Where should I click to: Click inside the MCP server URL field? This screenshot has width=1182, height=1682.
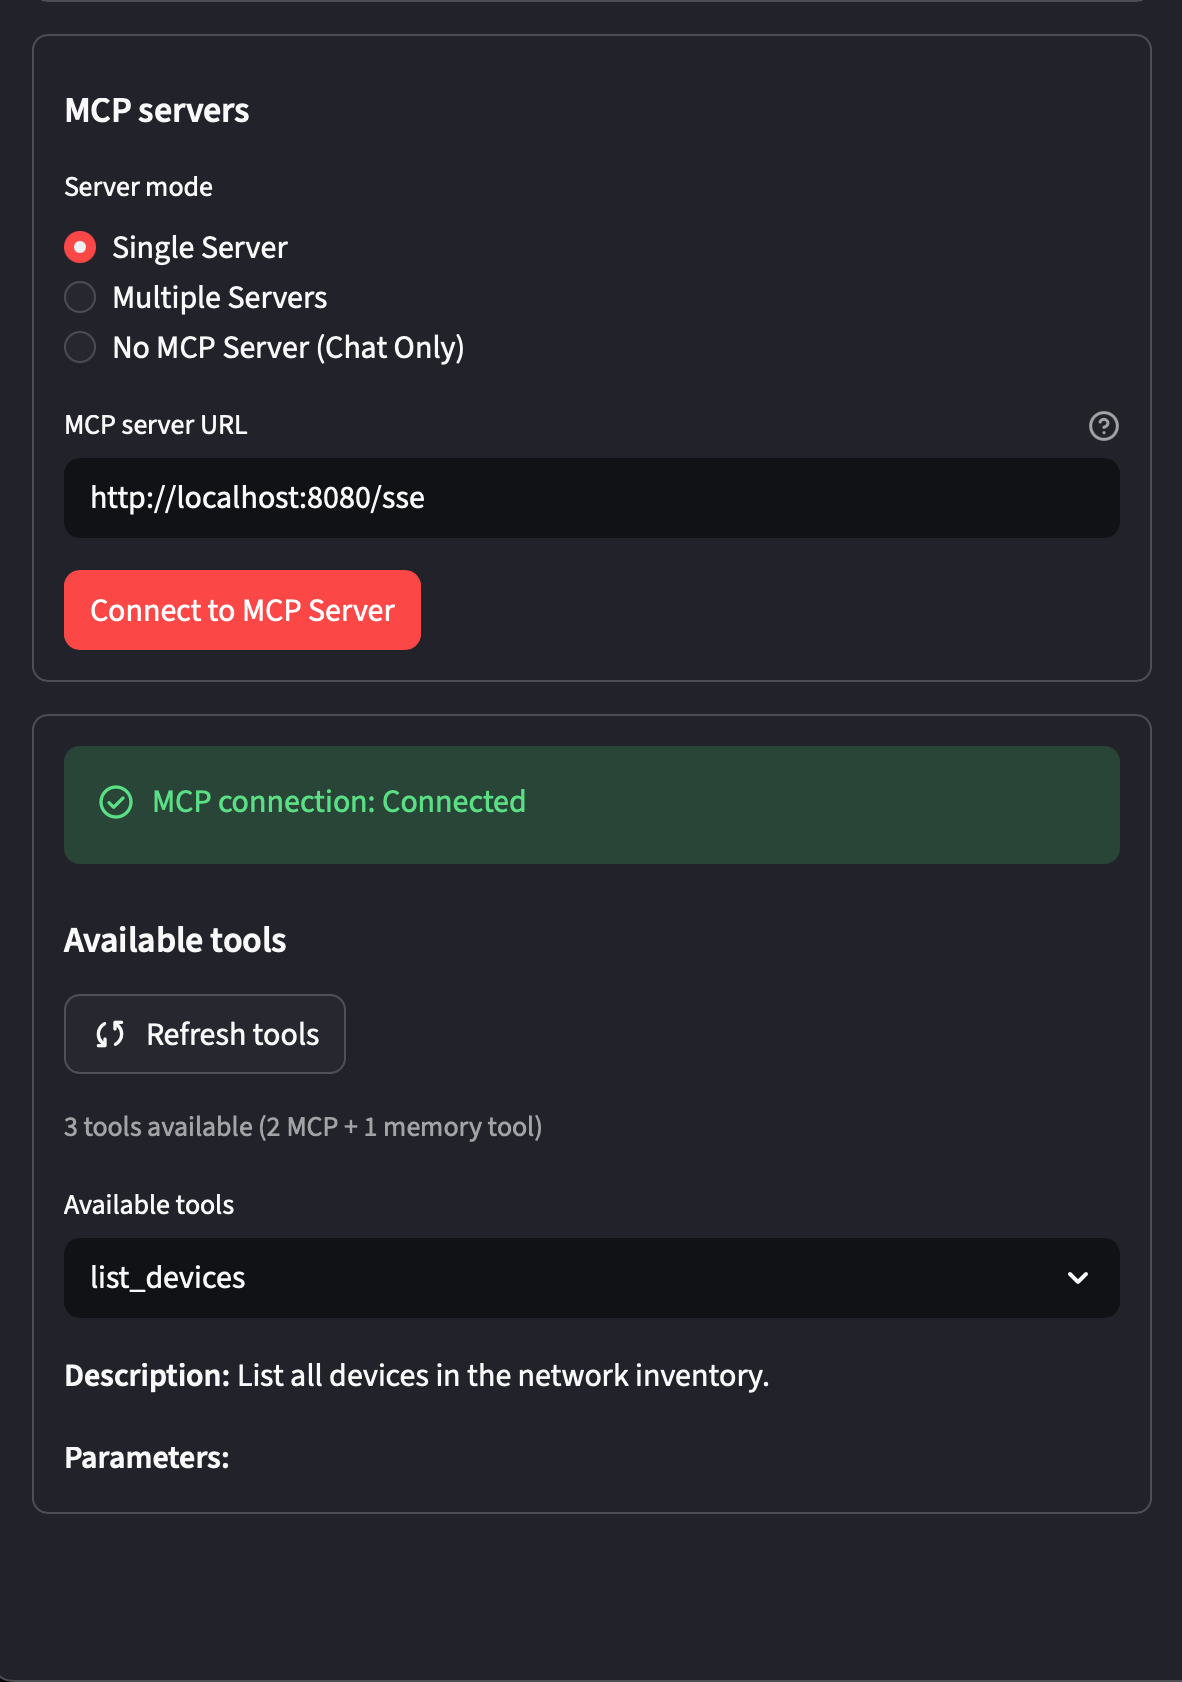pos(591,498)
